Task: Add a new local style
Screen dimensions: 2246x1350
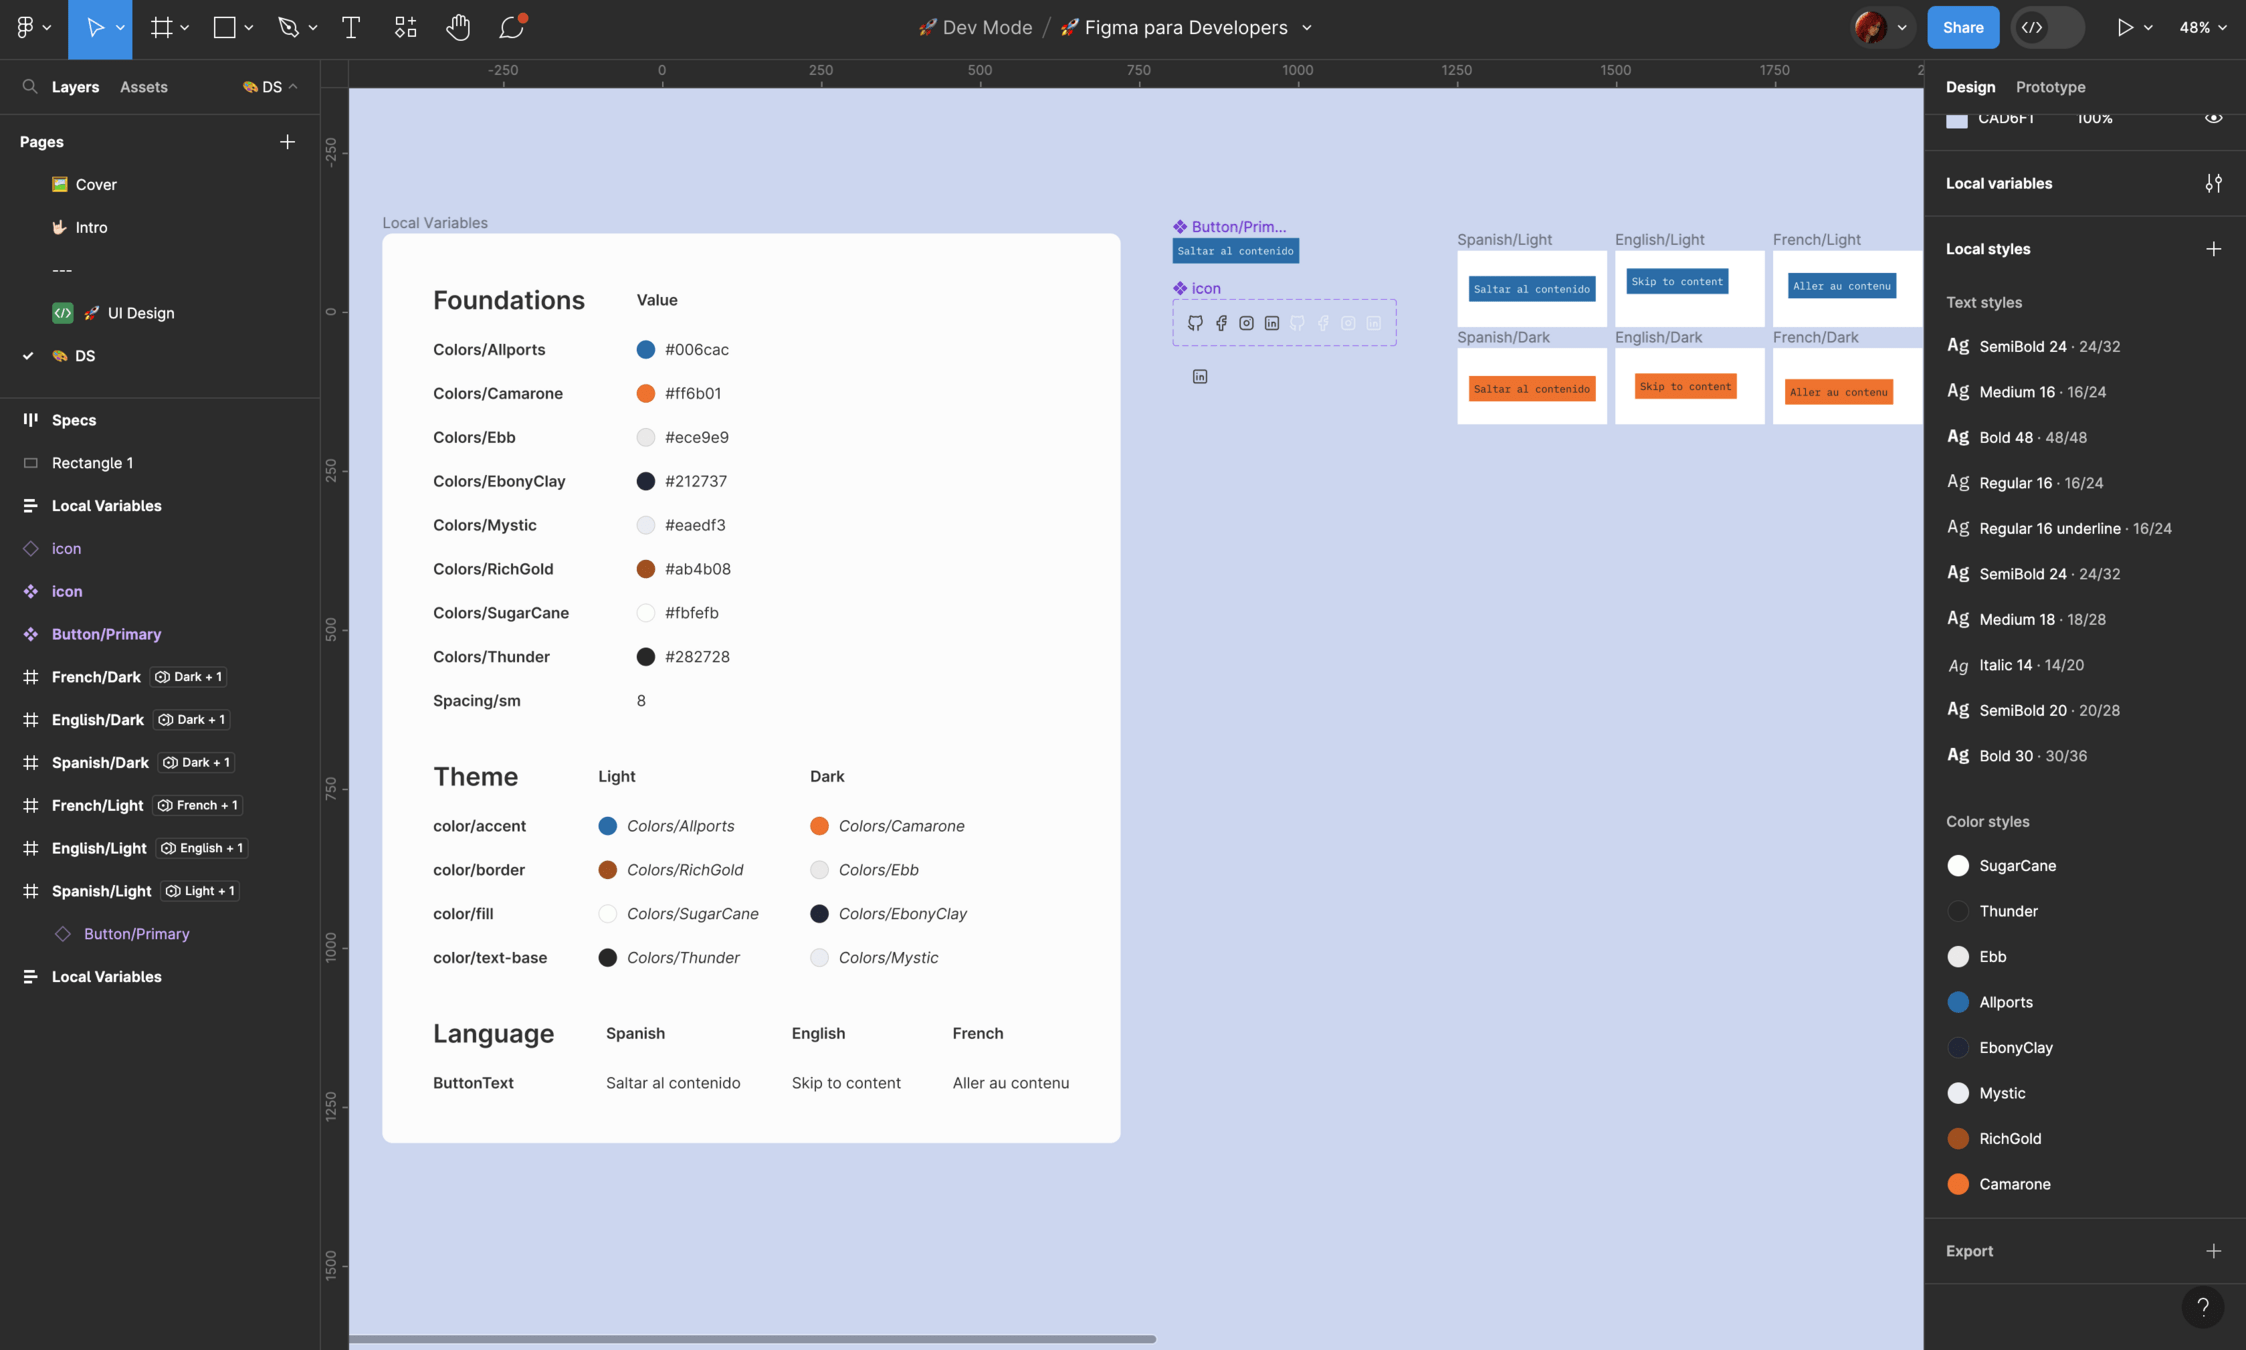Action: (2213, 249)
